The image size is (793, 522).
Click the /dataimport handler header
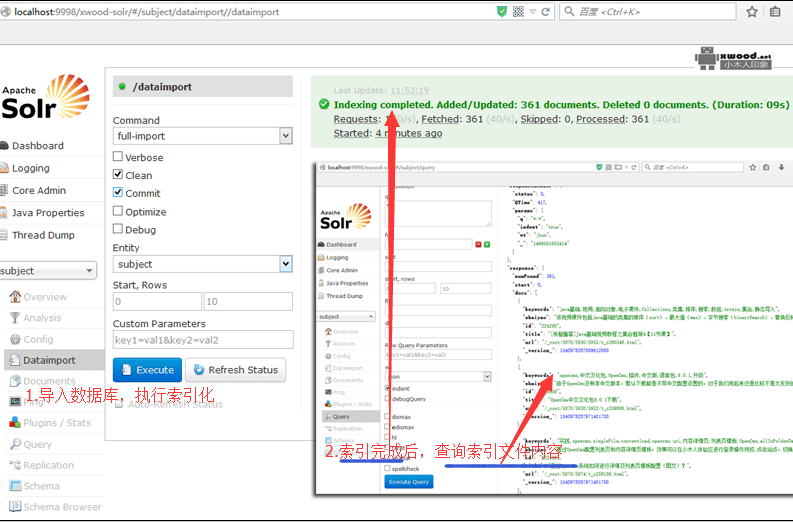[x=203, y=86]
